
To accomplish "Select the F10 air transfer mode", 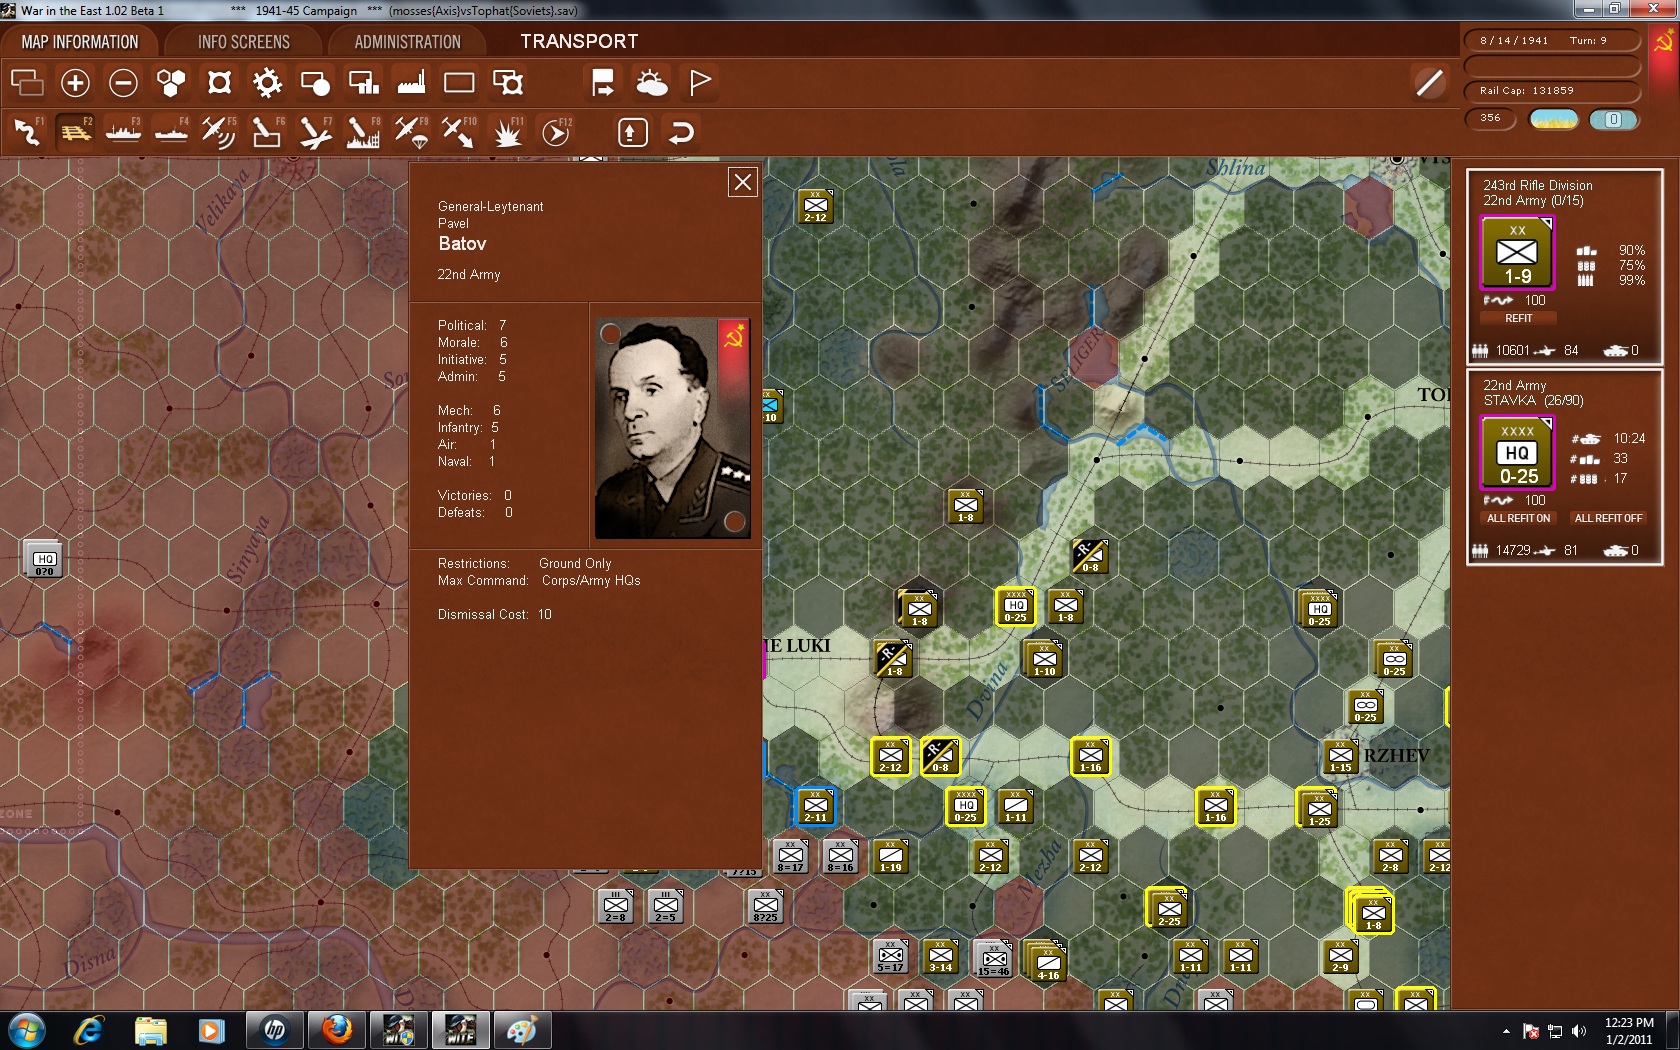I will (459, 132).
